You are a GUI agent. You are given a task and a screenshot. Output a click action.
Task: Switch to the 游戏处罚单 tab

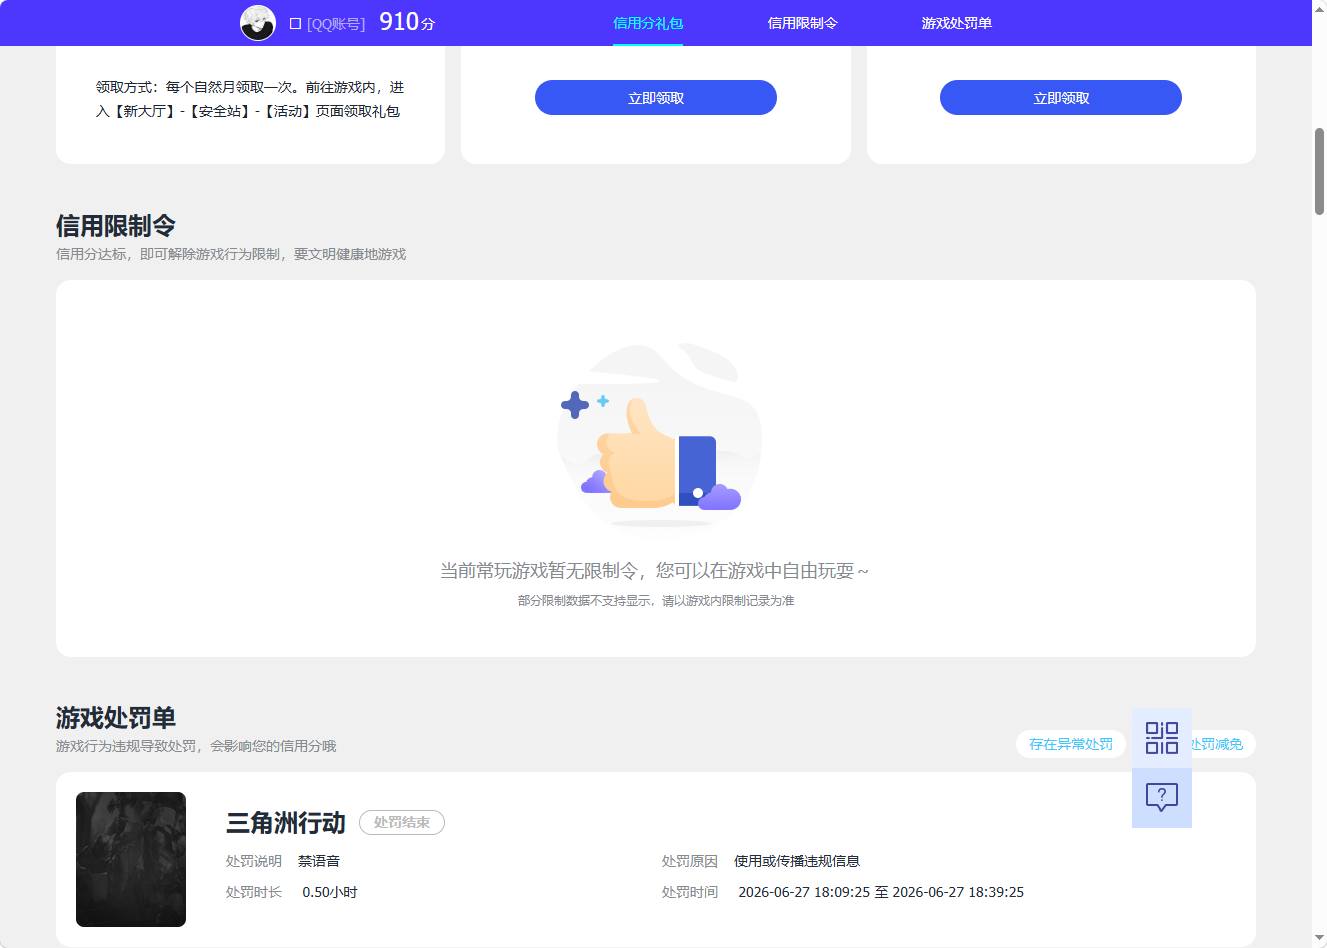(x=957, y=23)
